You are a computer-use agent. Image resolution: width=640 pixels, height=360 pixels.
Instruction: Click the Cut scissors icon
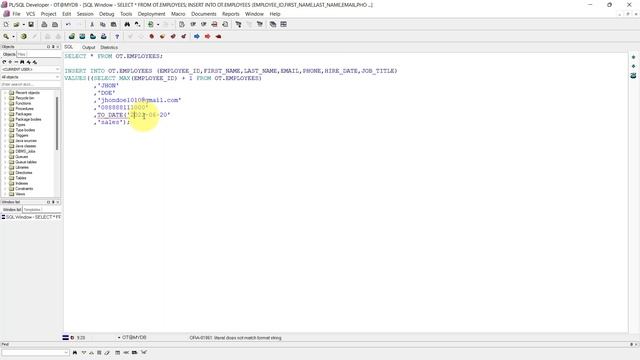pos(92,24)
